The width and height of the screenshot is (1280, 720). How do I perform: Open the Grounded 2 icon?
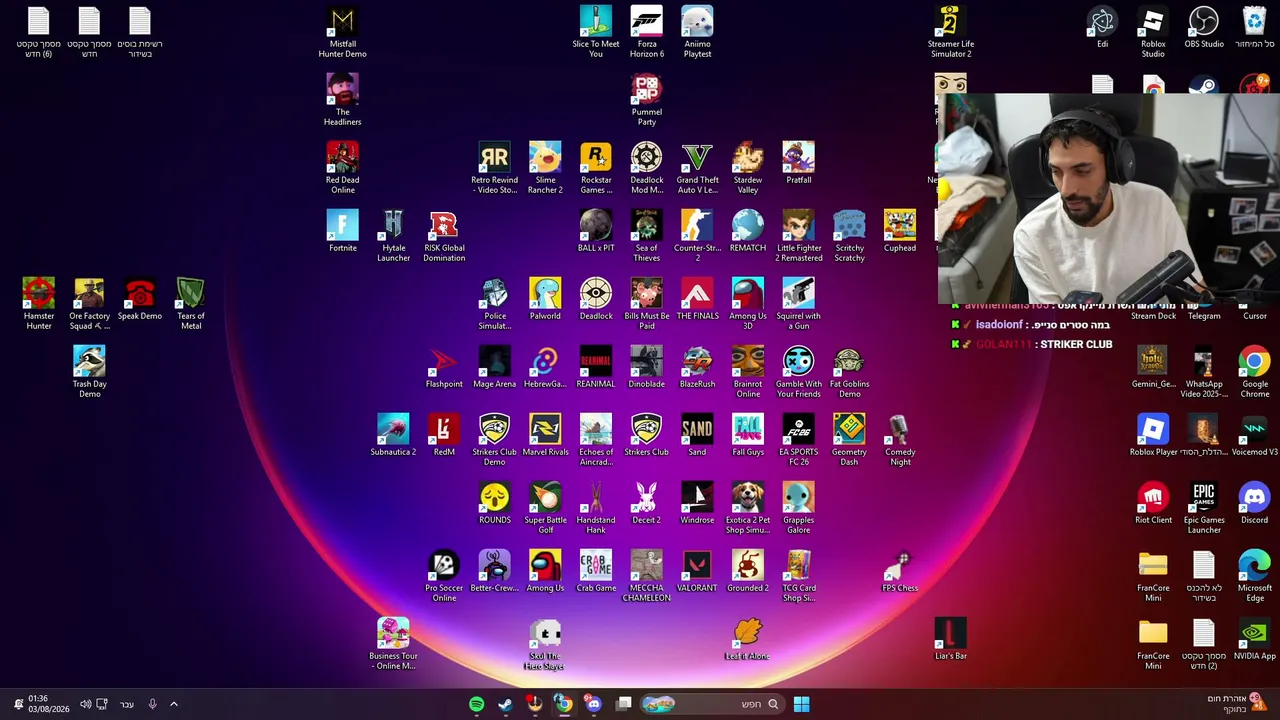(x=747, y=571)
